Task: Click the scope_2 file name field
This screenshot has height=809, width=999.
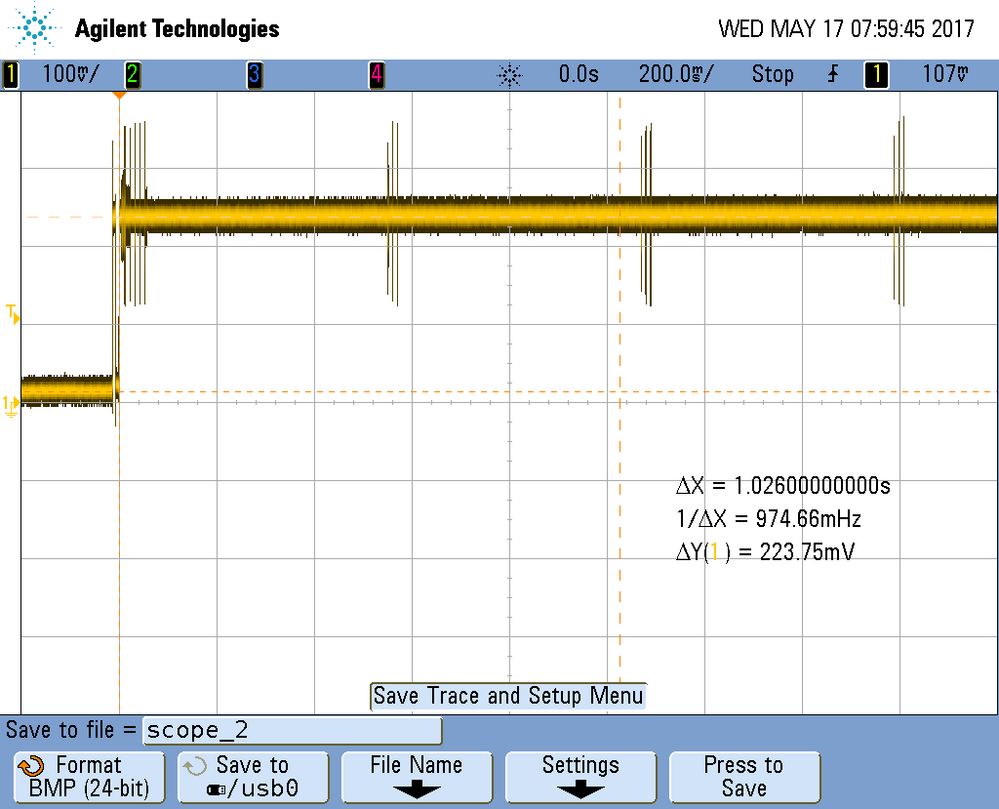Action: pyautogui.click(x=292, y=730)
